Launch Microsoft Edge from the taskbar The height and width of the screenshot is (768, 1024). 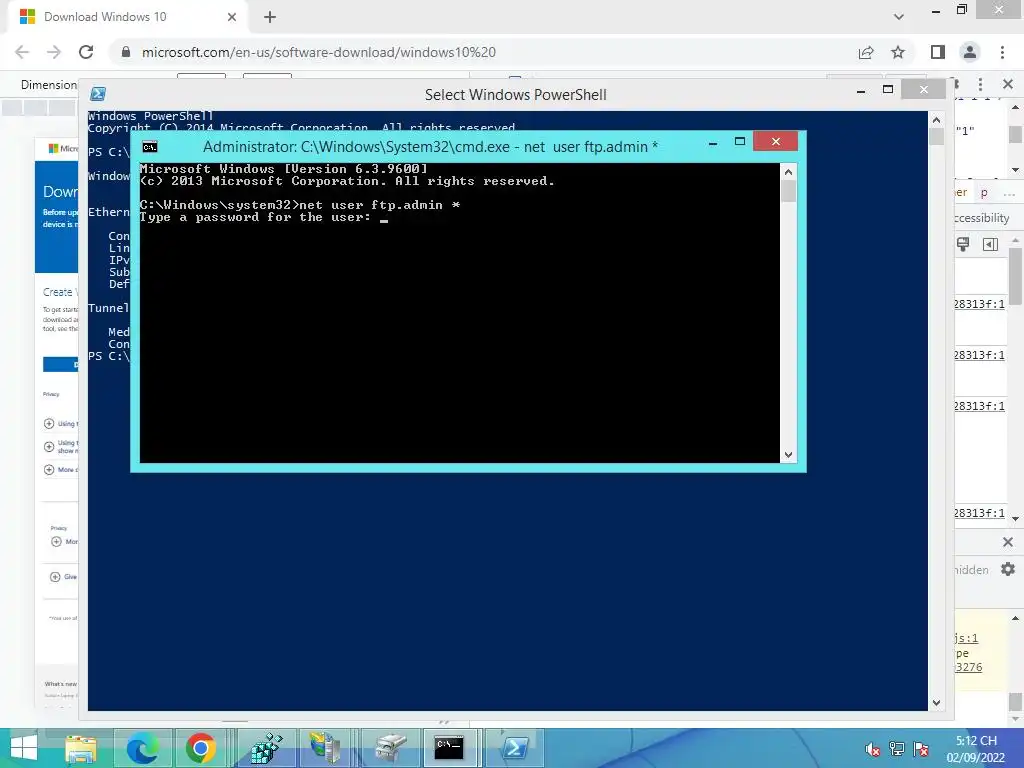pyautogui.click(x=143, y=748)
